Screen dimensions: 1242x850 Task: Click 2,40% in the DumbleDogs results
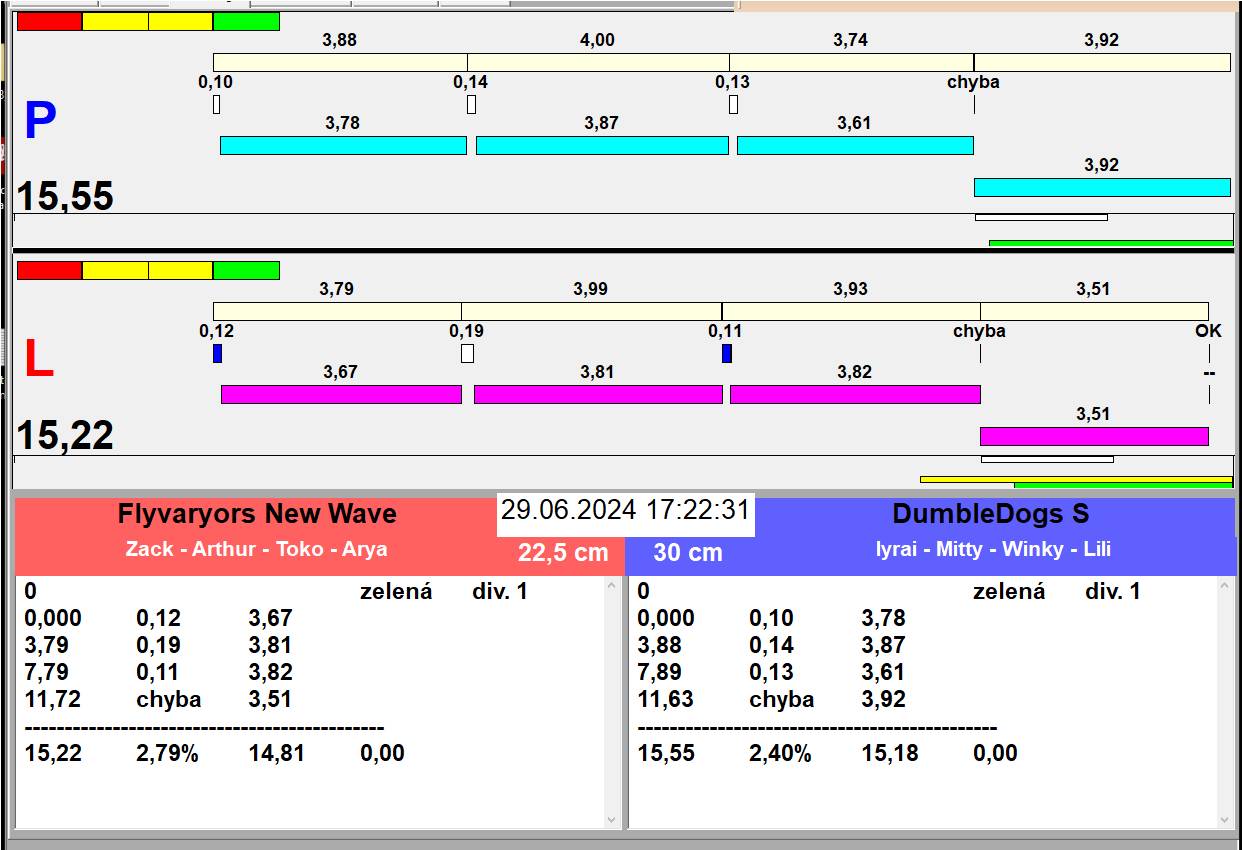(x=780, y=753)
